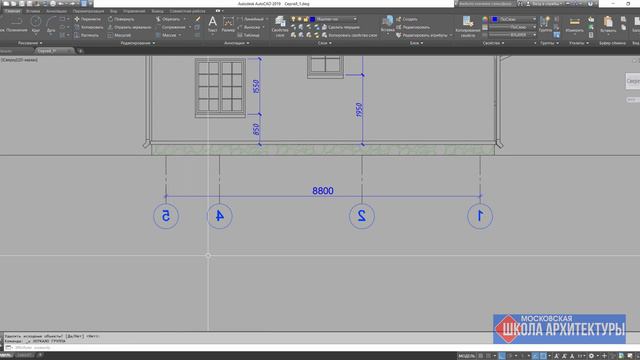
Task: Open the Вставка ribbon tab
Action: pyautogui.click(x=33, y=11)
